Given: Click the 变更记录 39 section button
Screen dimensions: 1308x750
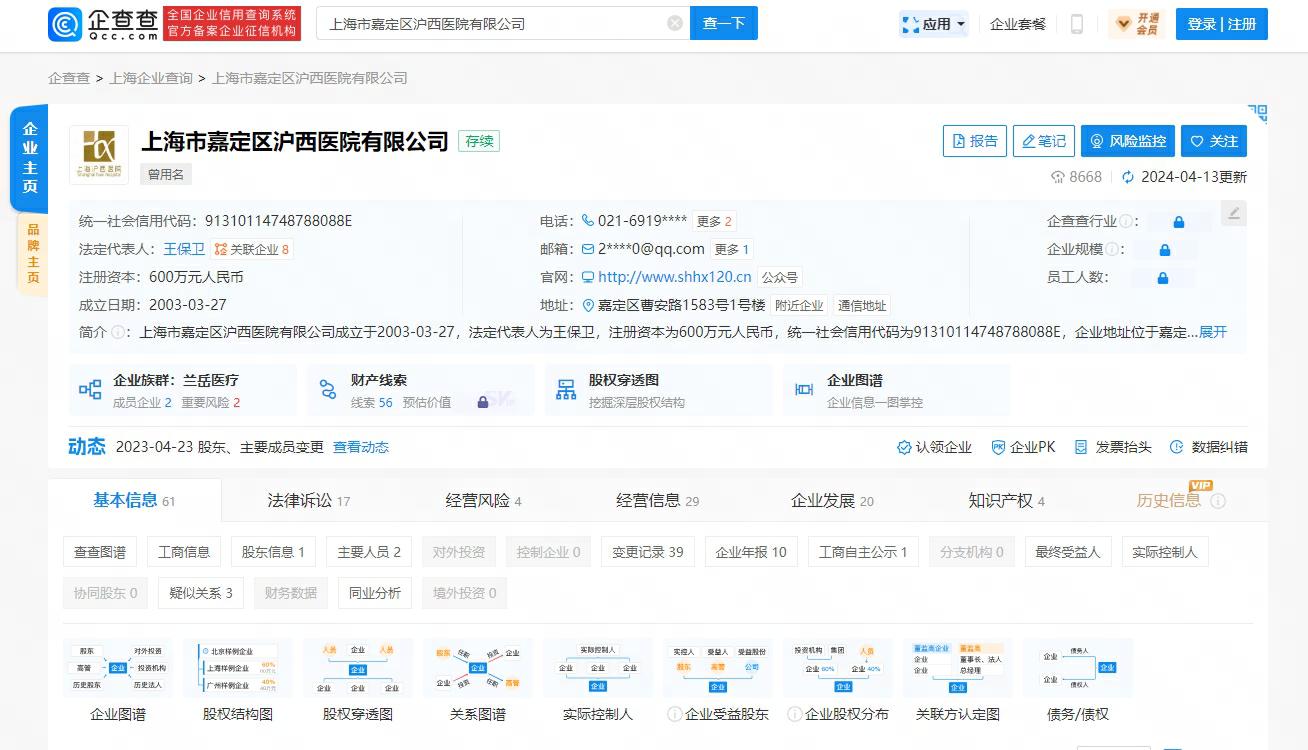Looking at the screenshot, I should pyautogui.click(x=648, y=552).
